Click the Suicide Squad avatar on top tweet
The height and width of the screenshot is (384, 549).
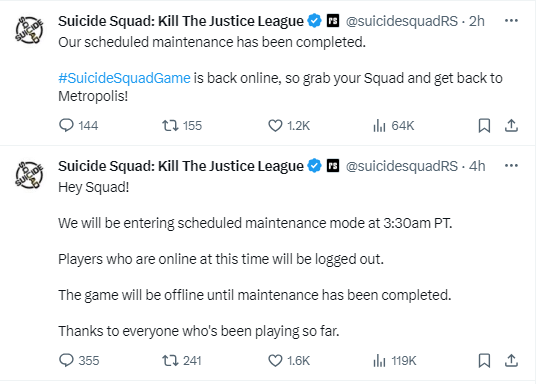click(x=29, y=30)
